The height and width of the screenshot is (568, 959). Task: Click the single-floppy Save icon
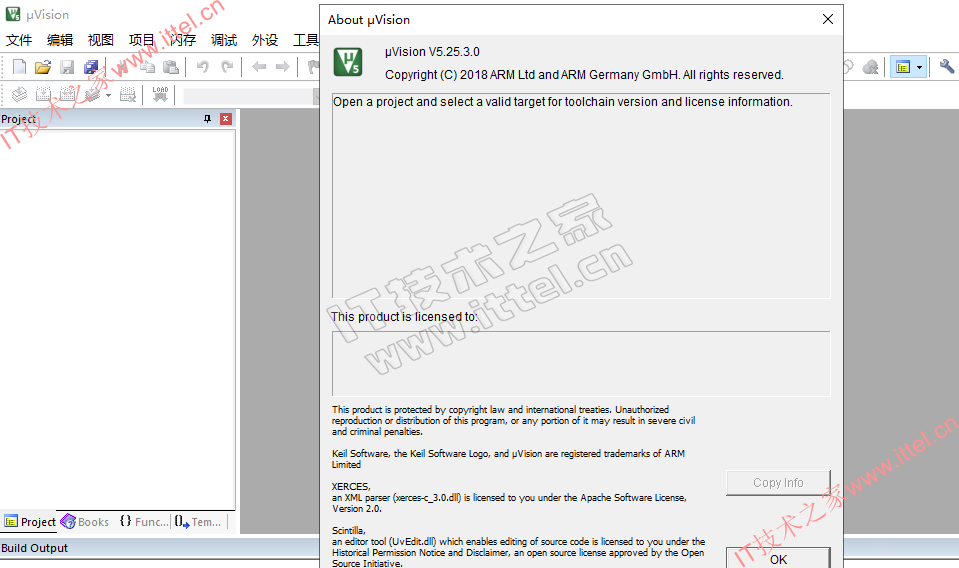pyautogui.click(x=67, y=67)
